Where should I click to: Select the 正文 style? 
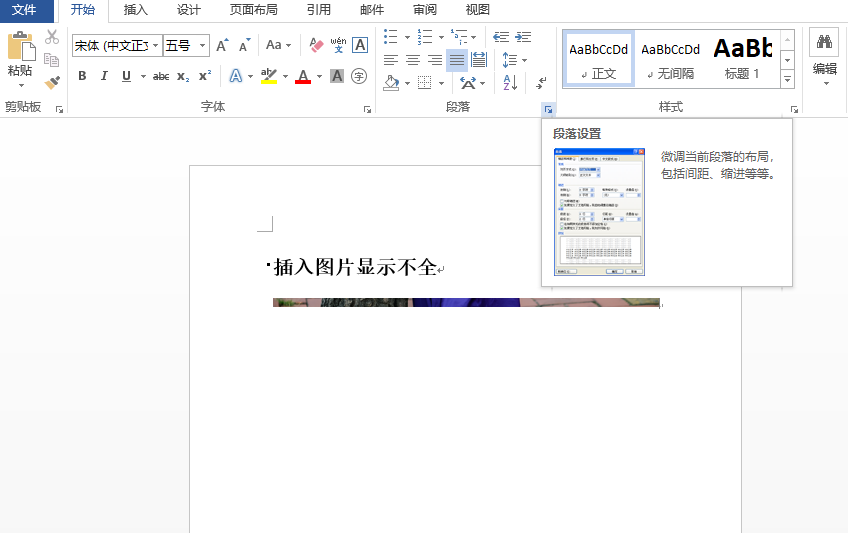click(599, 59)
